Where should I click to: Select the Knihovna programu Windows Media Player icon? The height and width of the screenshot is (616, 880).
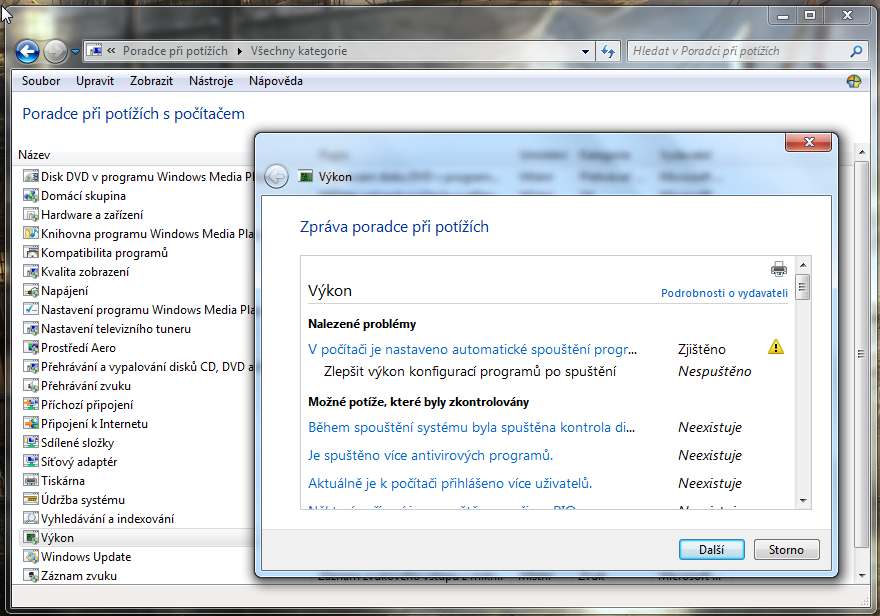[31, 233]
